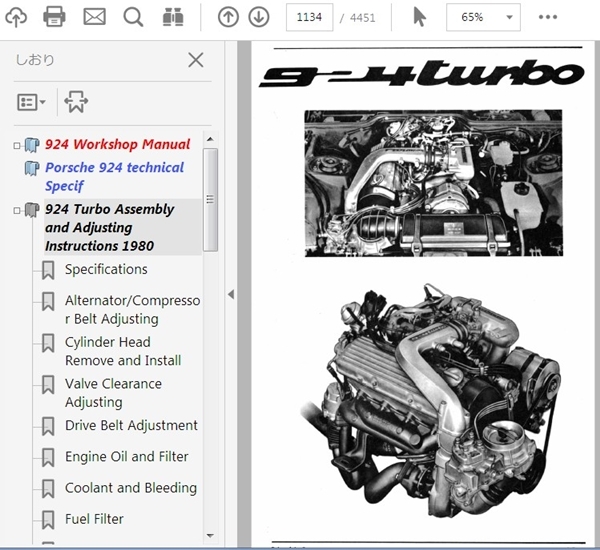The width and height of the screenshot is (600, 550).
Task: Click the cloud upload icon
Action: (x=16, y=17)
